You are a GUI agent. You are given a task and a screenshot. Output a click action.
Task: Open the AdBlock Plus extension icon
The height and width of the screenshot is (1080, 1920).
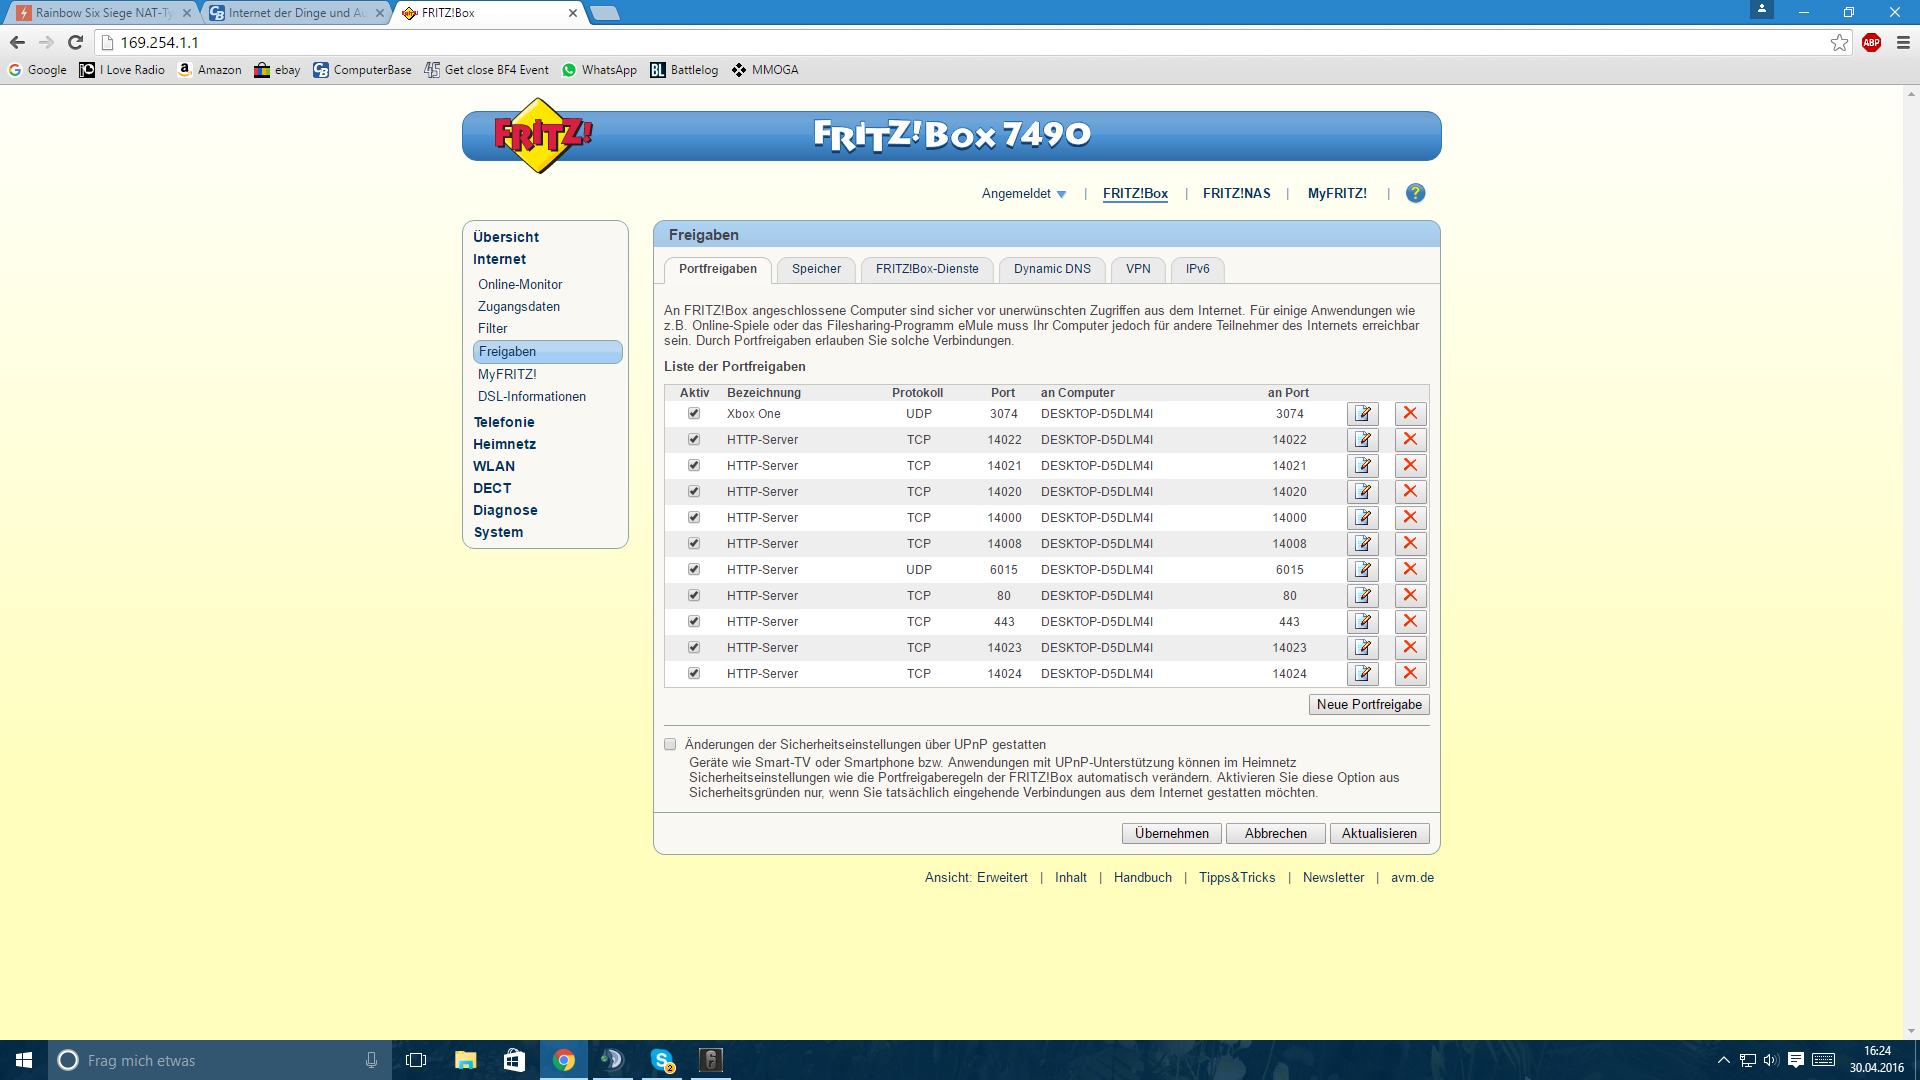1871,42
